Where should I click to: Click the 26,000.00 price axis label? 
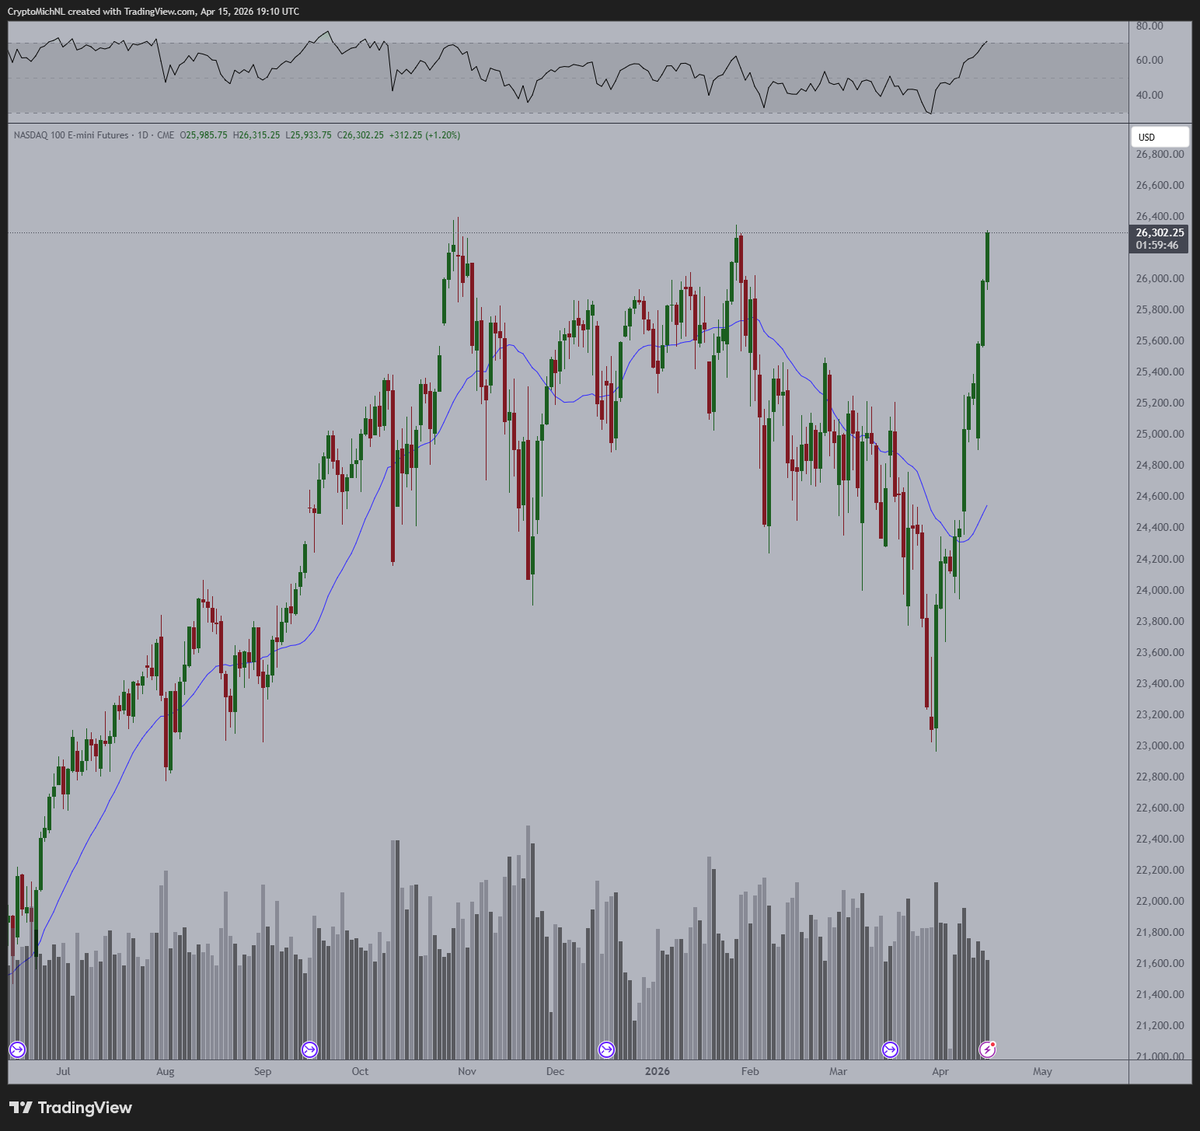click(1160, 278)
